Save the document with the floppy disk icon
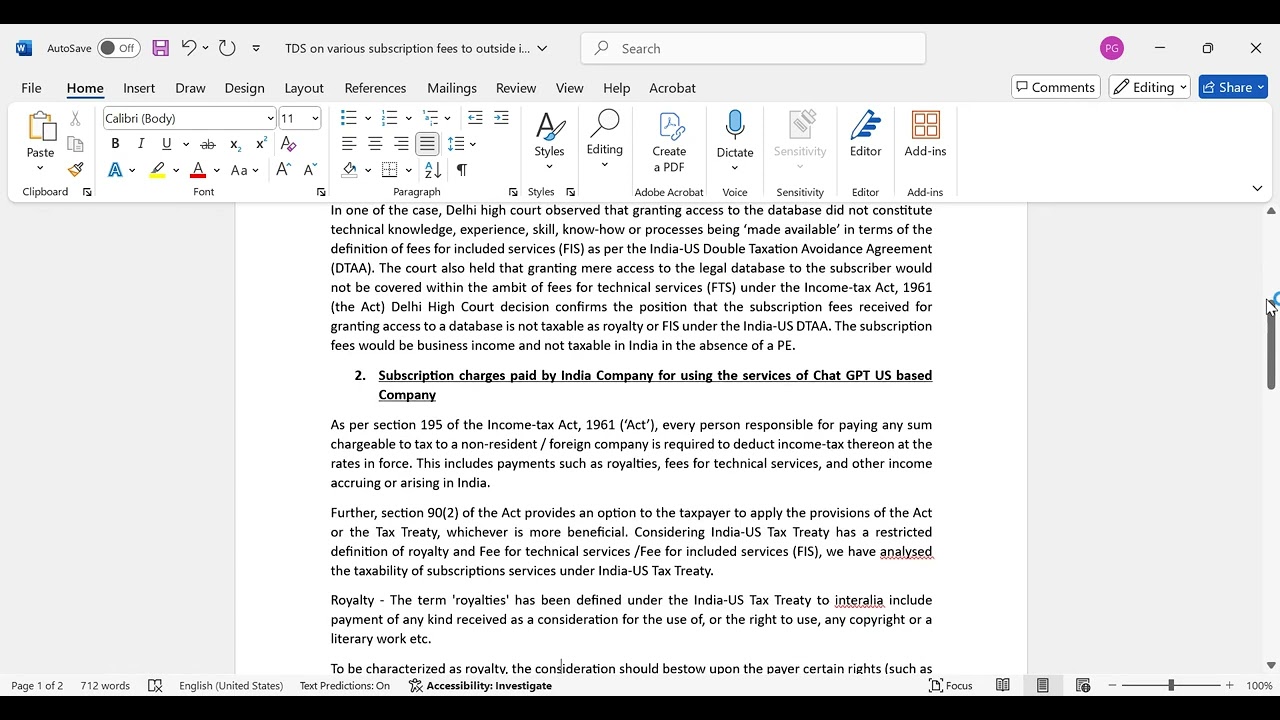 click(x=160, y=48)
